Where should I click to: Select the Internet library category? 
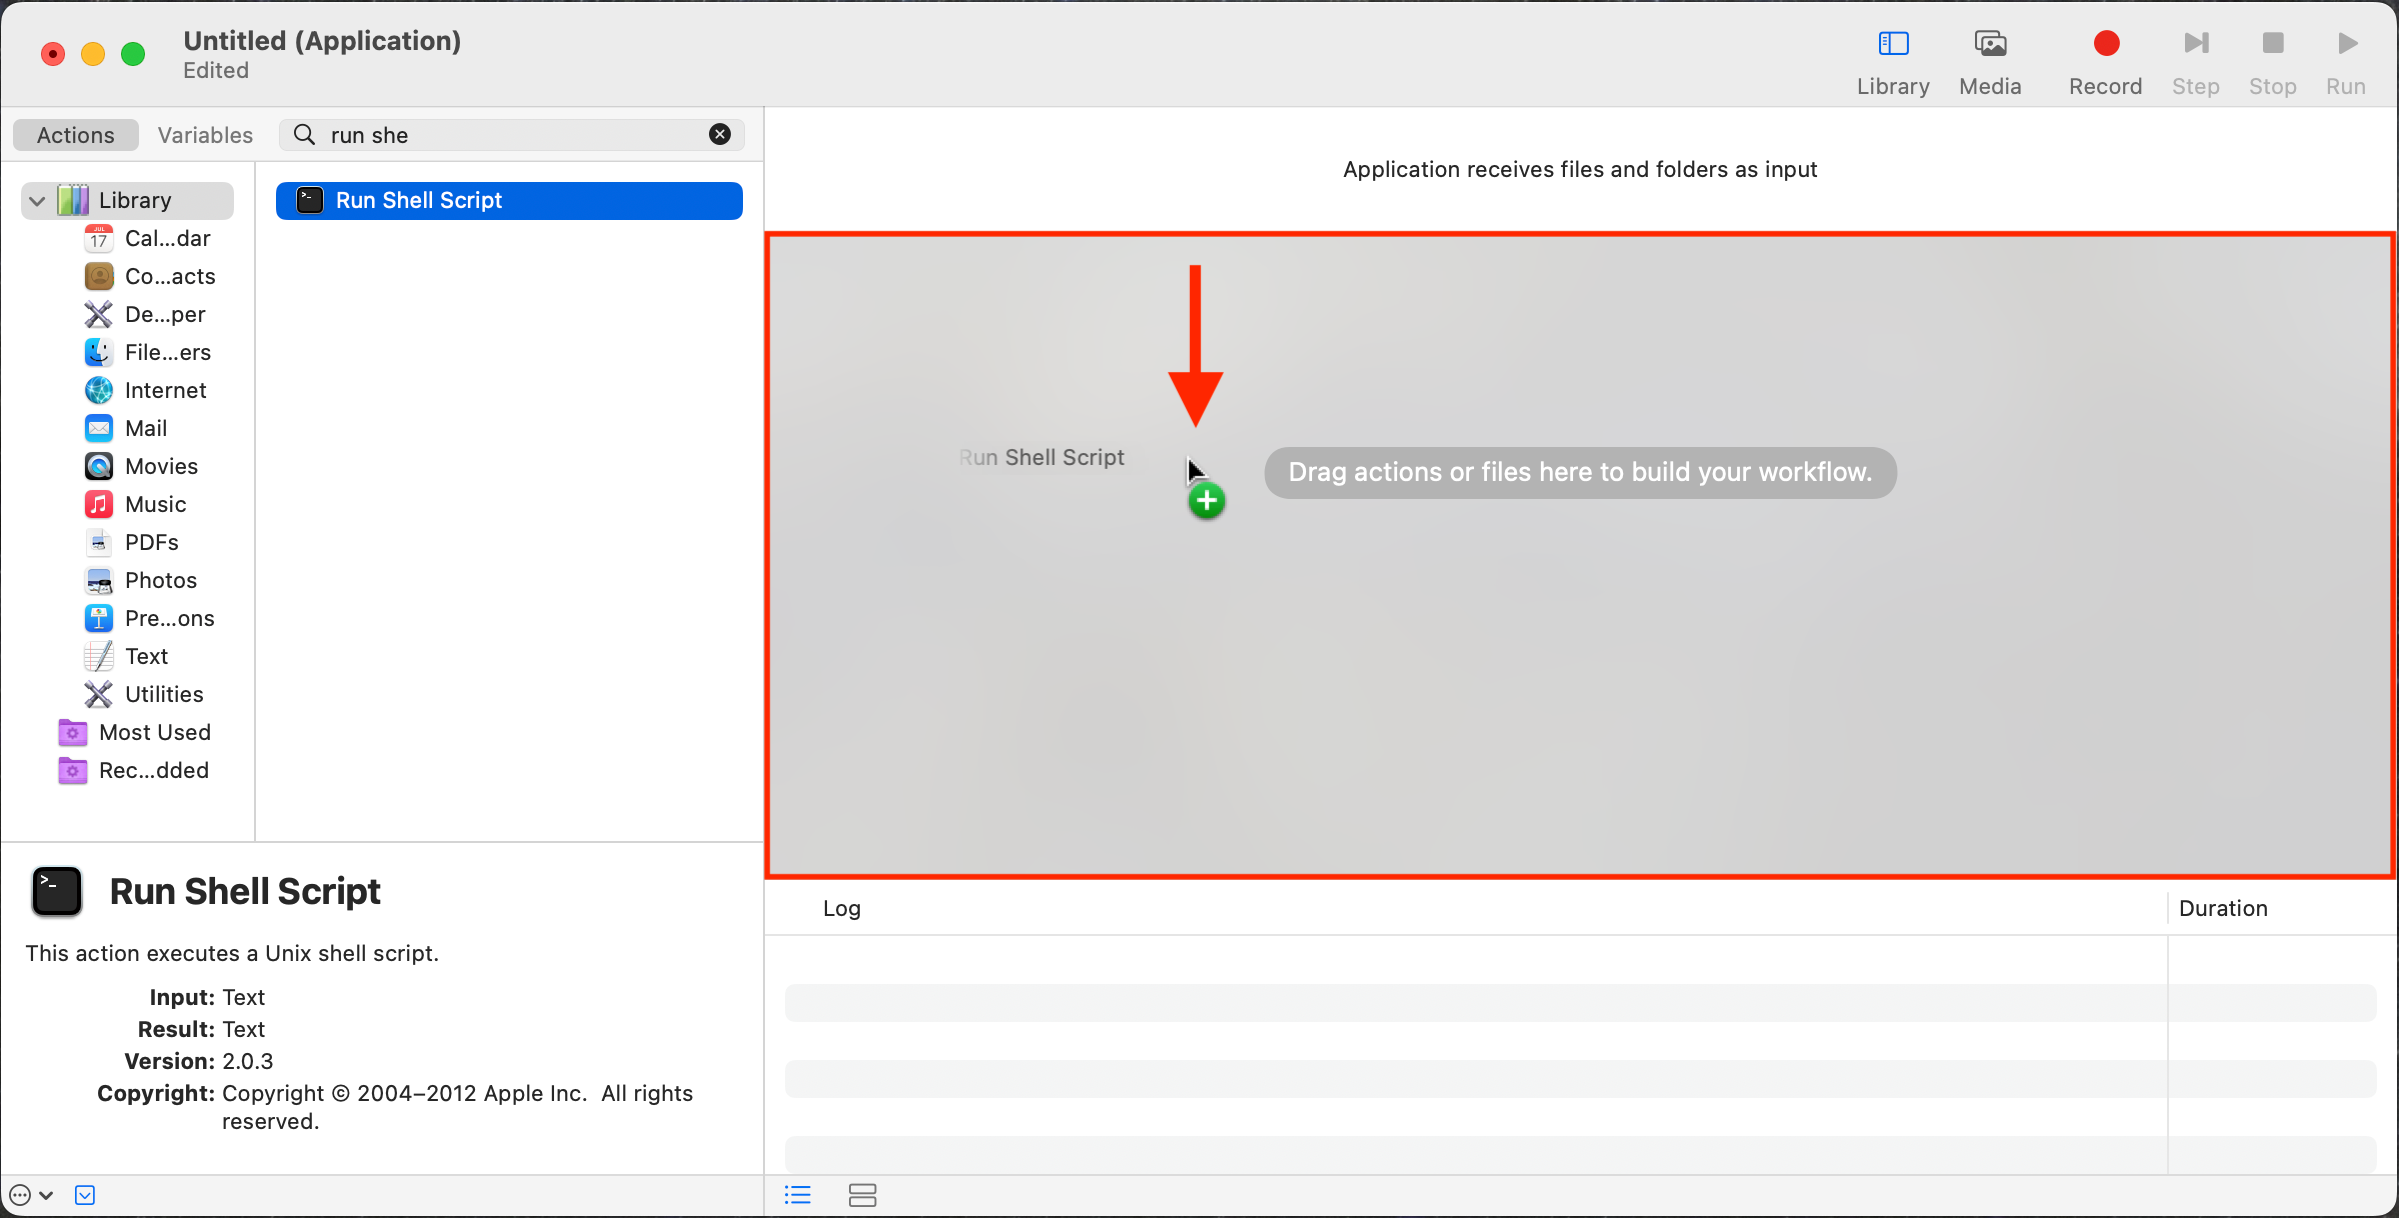pos(165,390)
